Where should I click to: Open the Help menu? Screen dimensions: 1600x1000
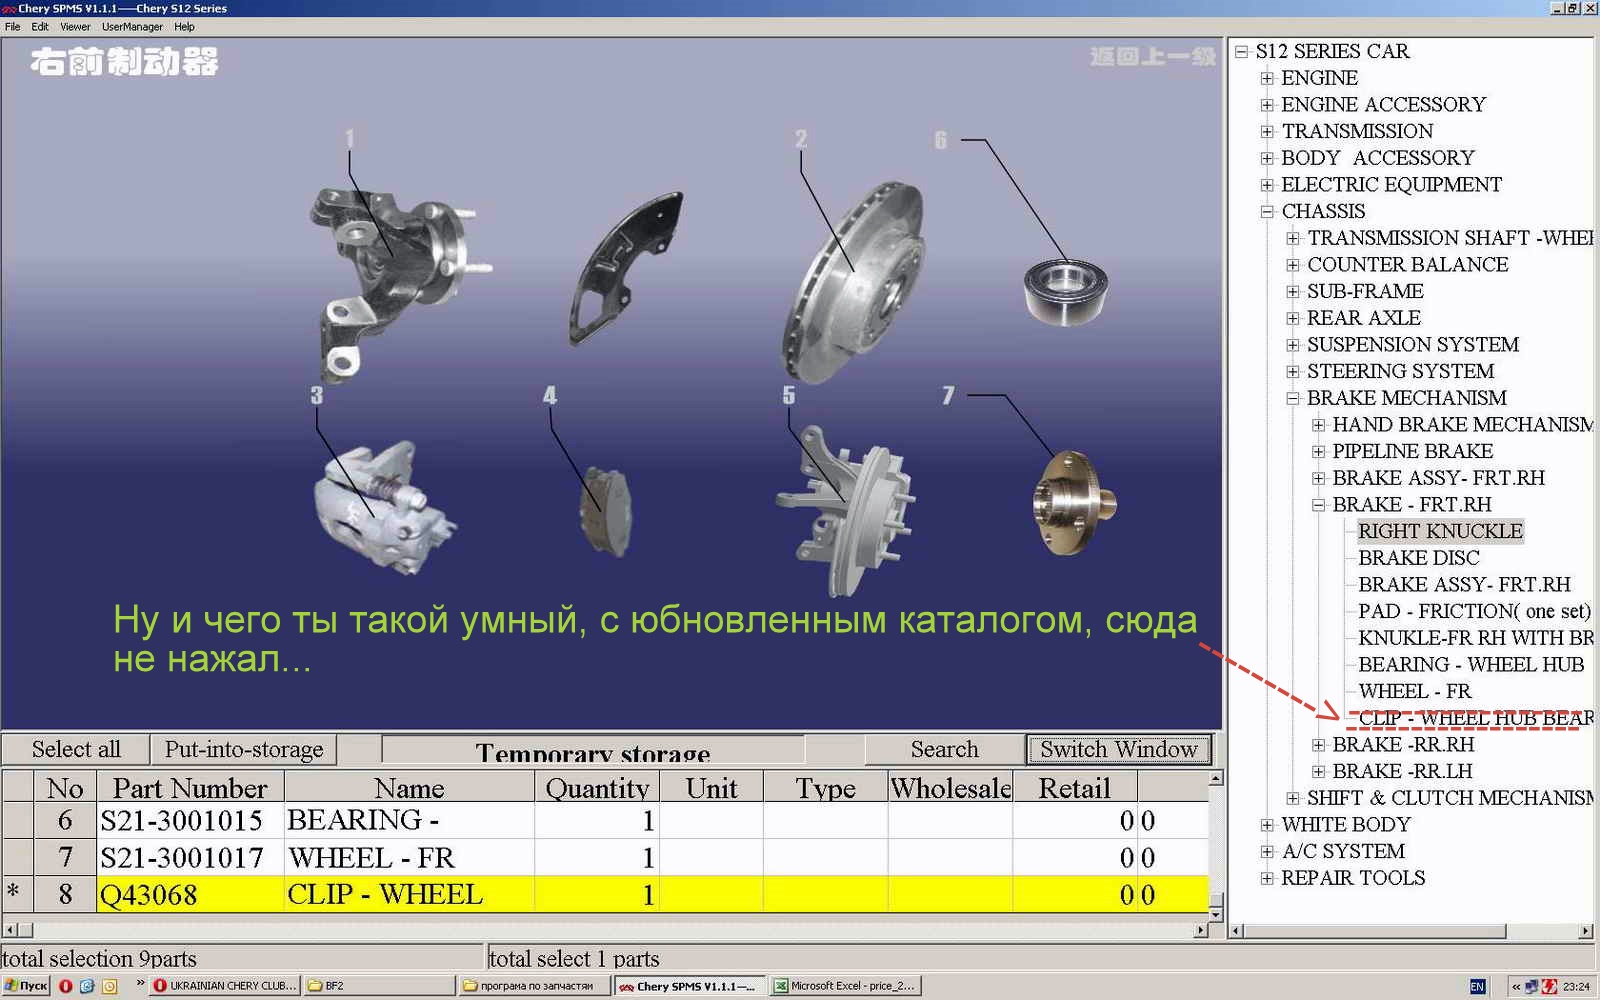184,27
